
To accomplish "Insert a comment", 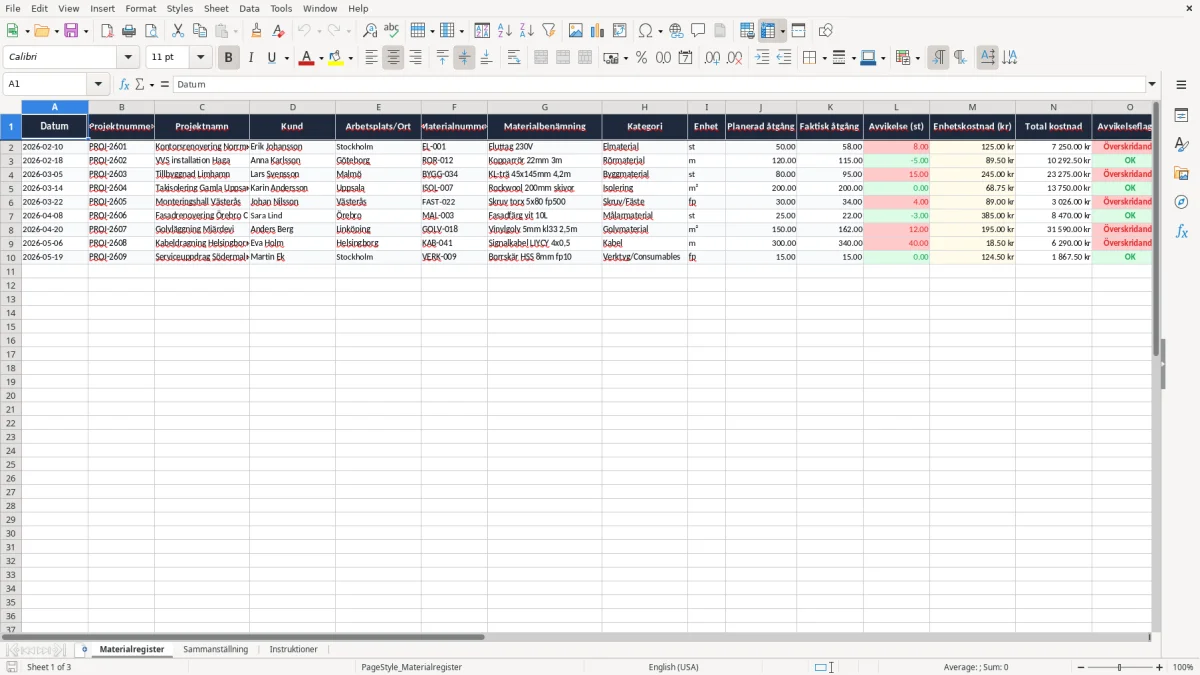I will click(698, 31).
